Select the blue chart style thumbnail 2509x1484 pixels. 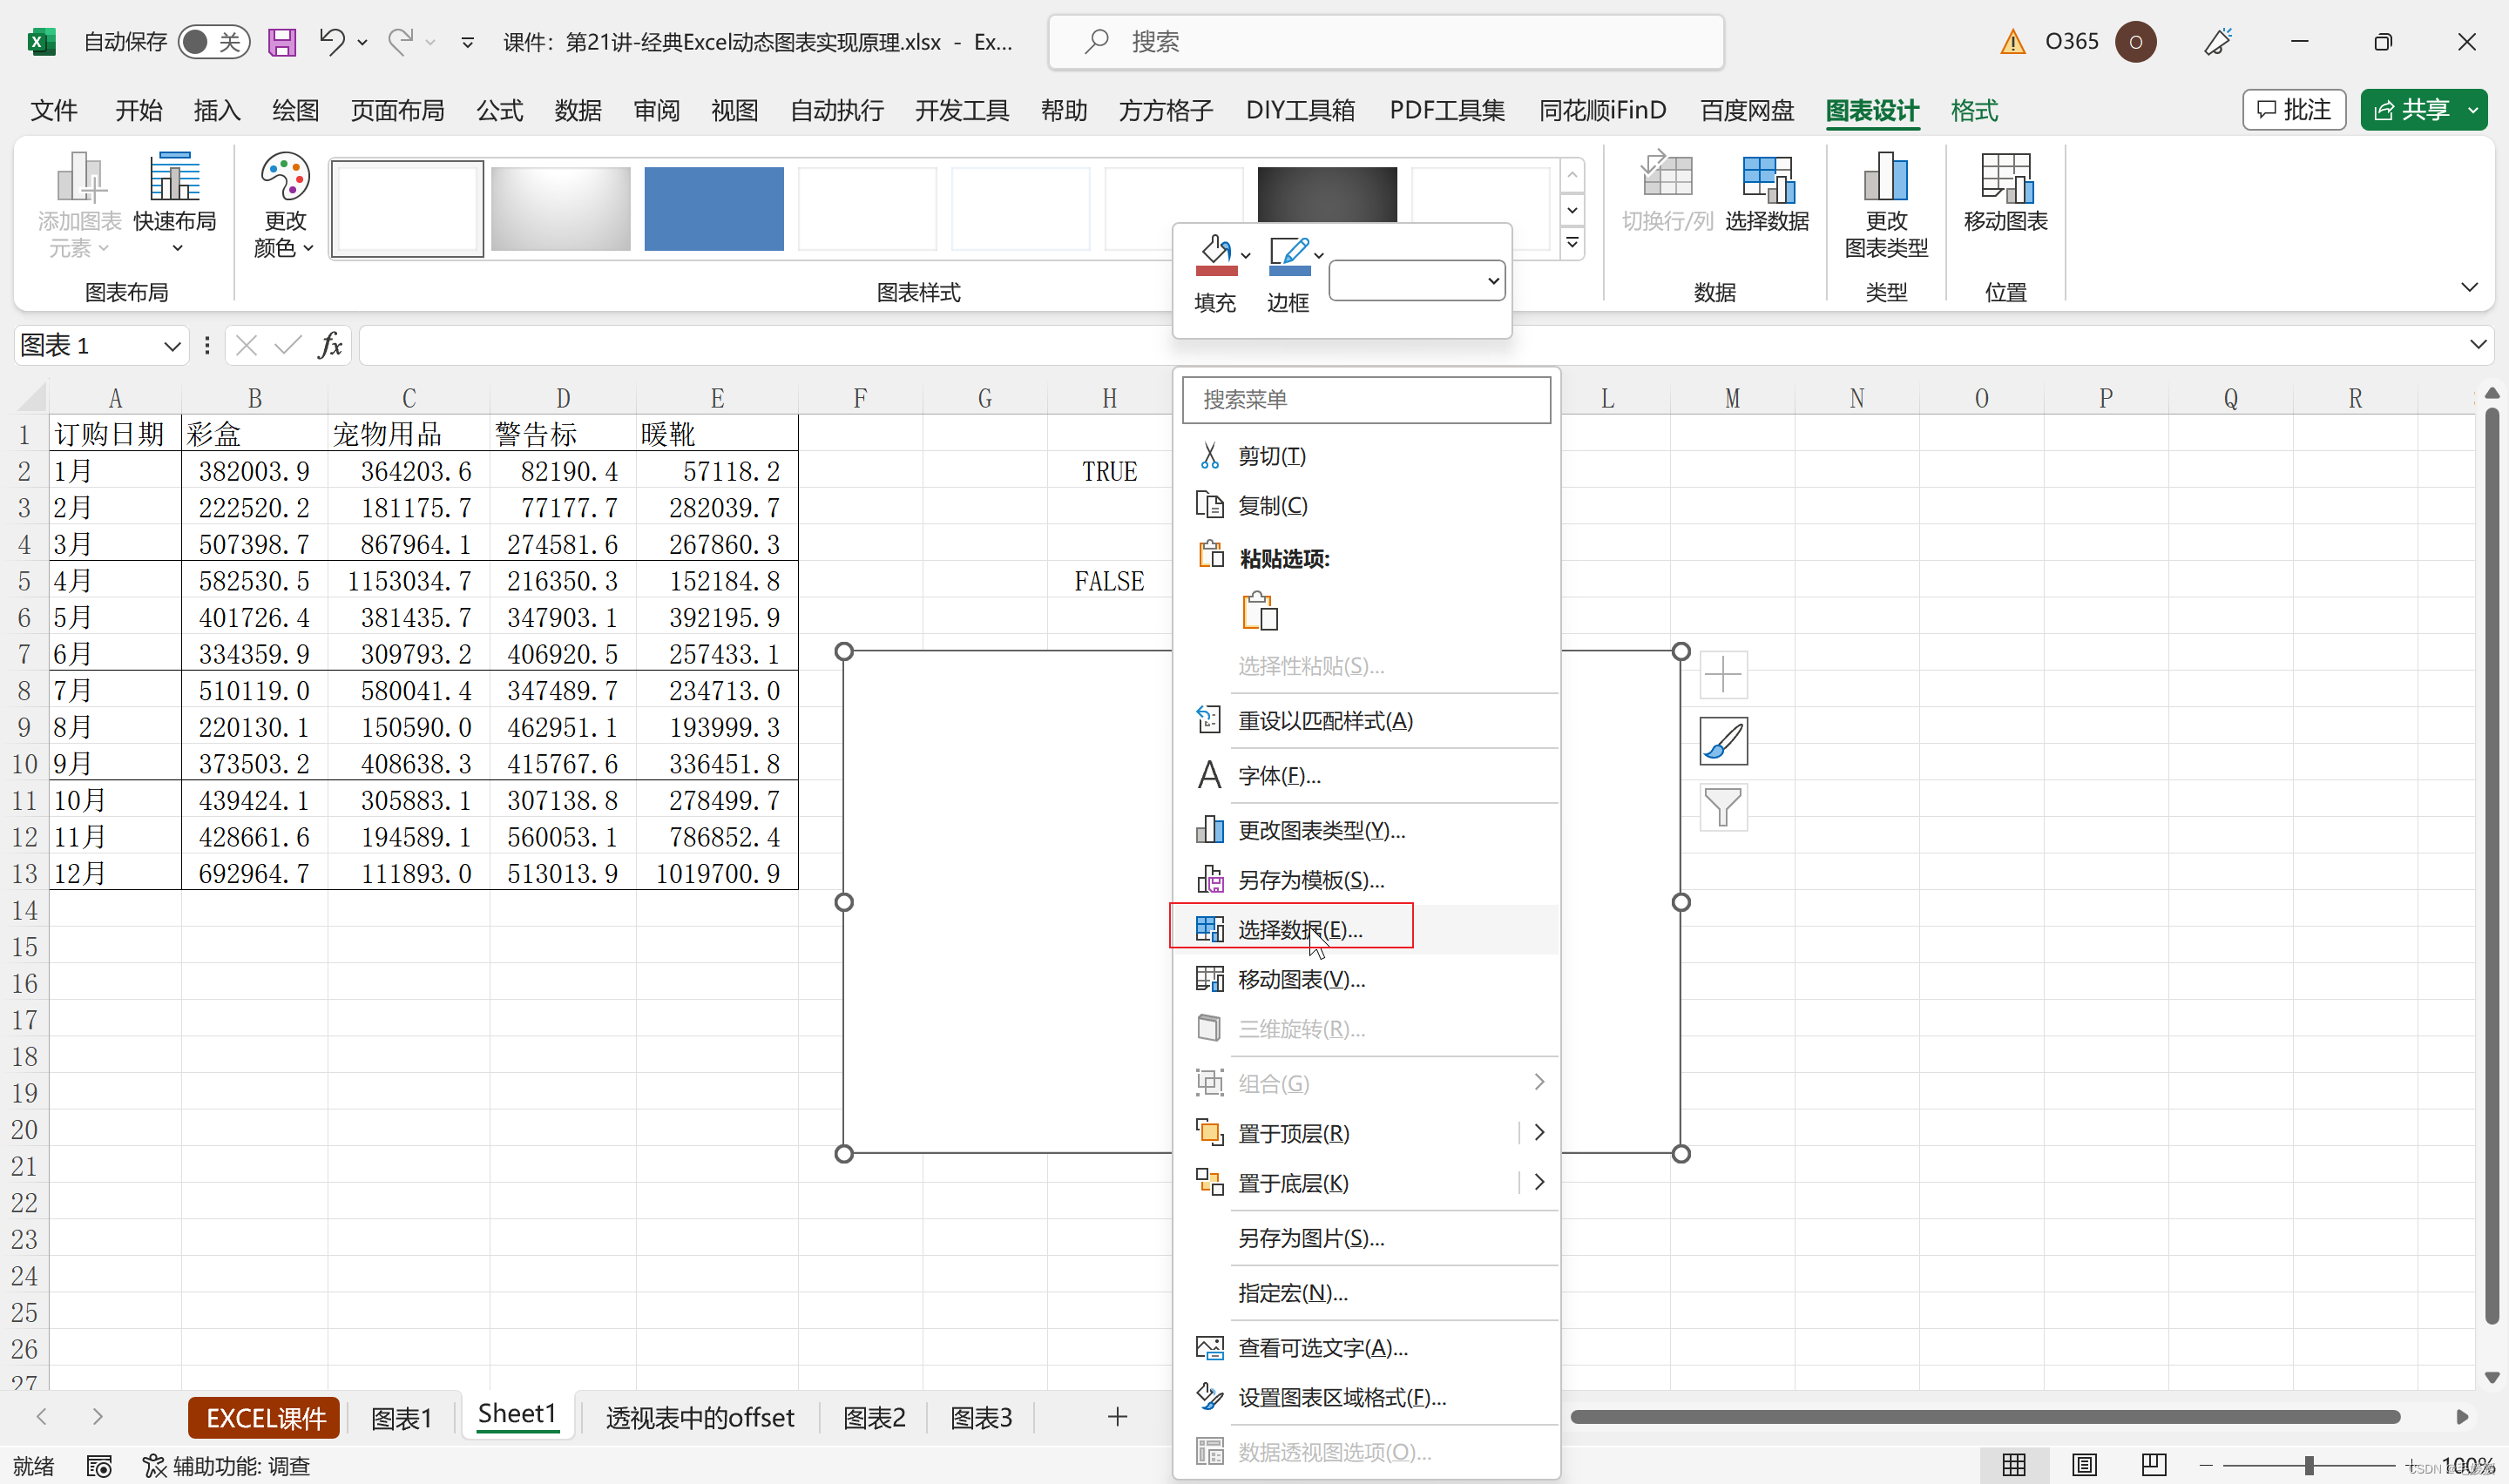(x=713, y=208)
